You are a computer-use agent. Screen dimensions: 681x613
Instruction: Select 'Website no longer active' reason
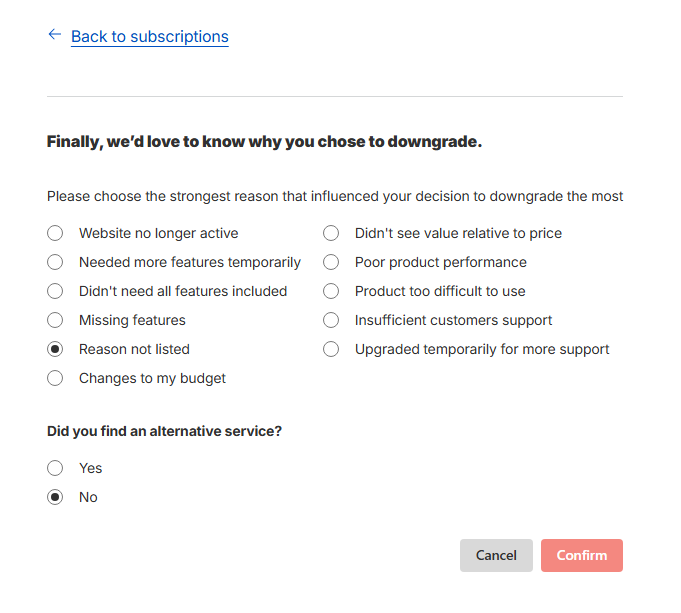(56, 233)
